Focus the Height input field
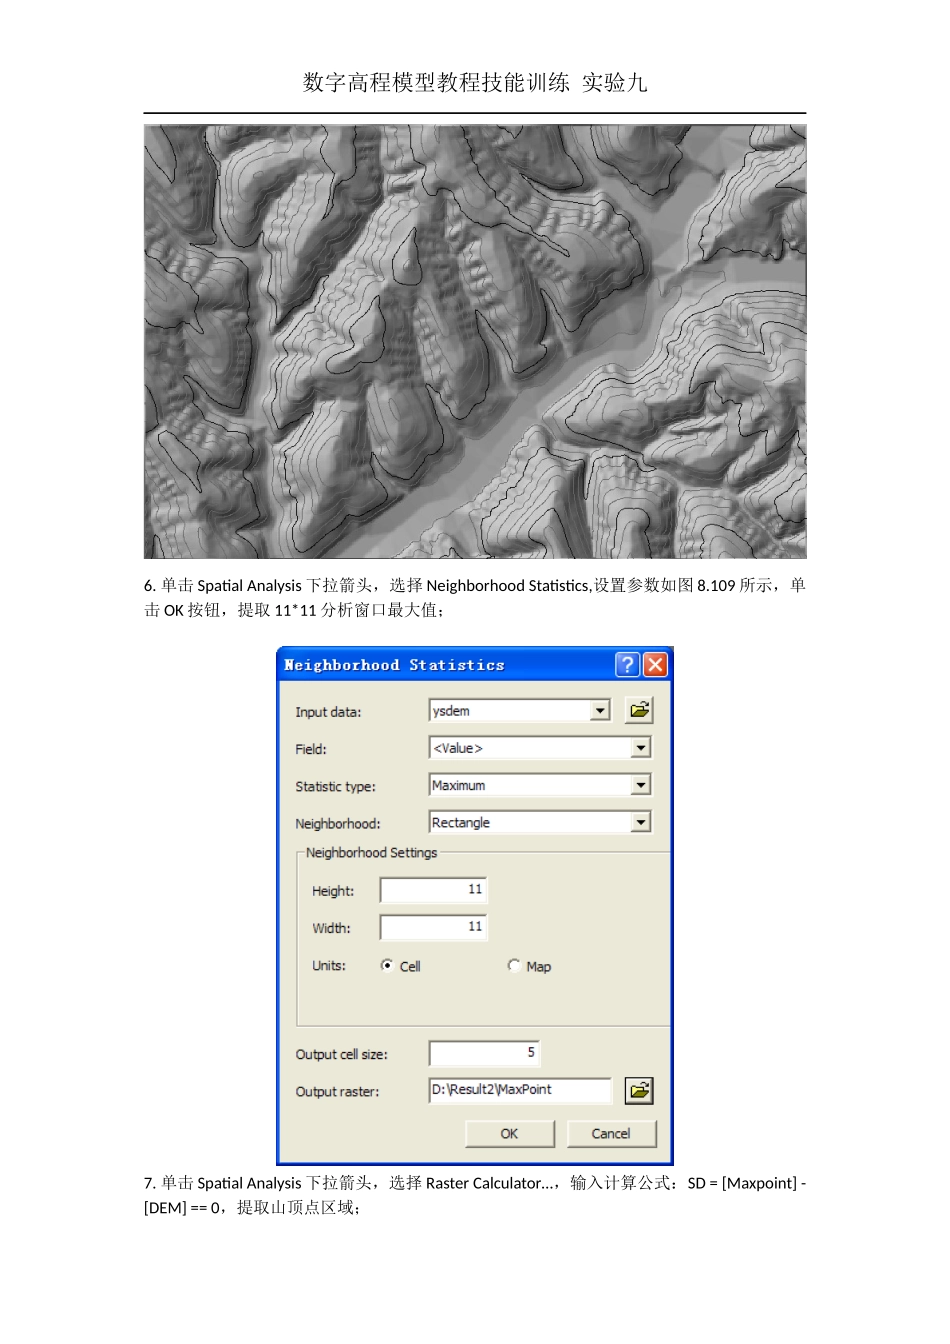950x1344 pixels. pyautogui.click(x=433, y=890)
